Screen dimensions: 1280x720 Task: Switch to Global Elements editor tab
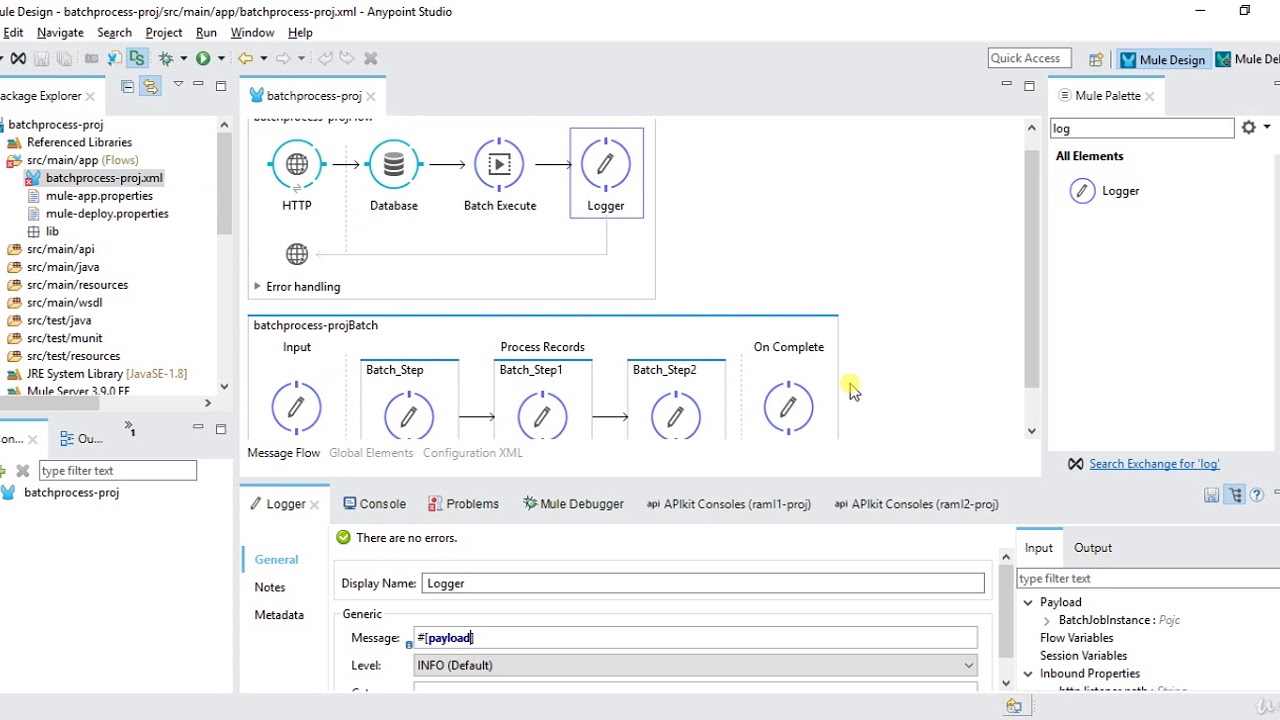[x=371, y=453]
